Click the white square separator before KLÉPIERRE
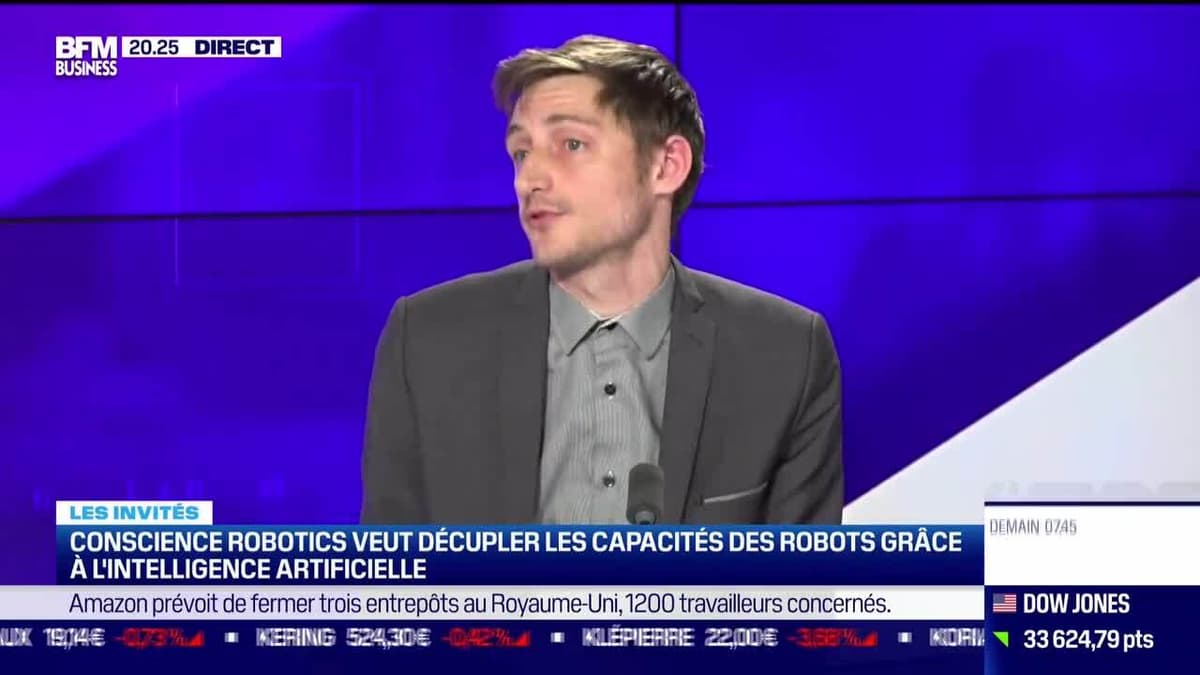The image size is (1200, 675). pyautogui.click(x=557, y=637)
